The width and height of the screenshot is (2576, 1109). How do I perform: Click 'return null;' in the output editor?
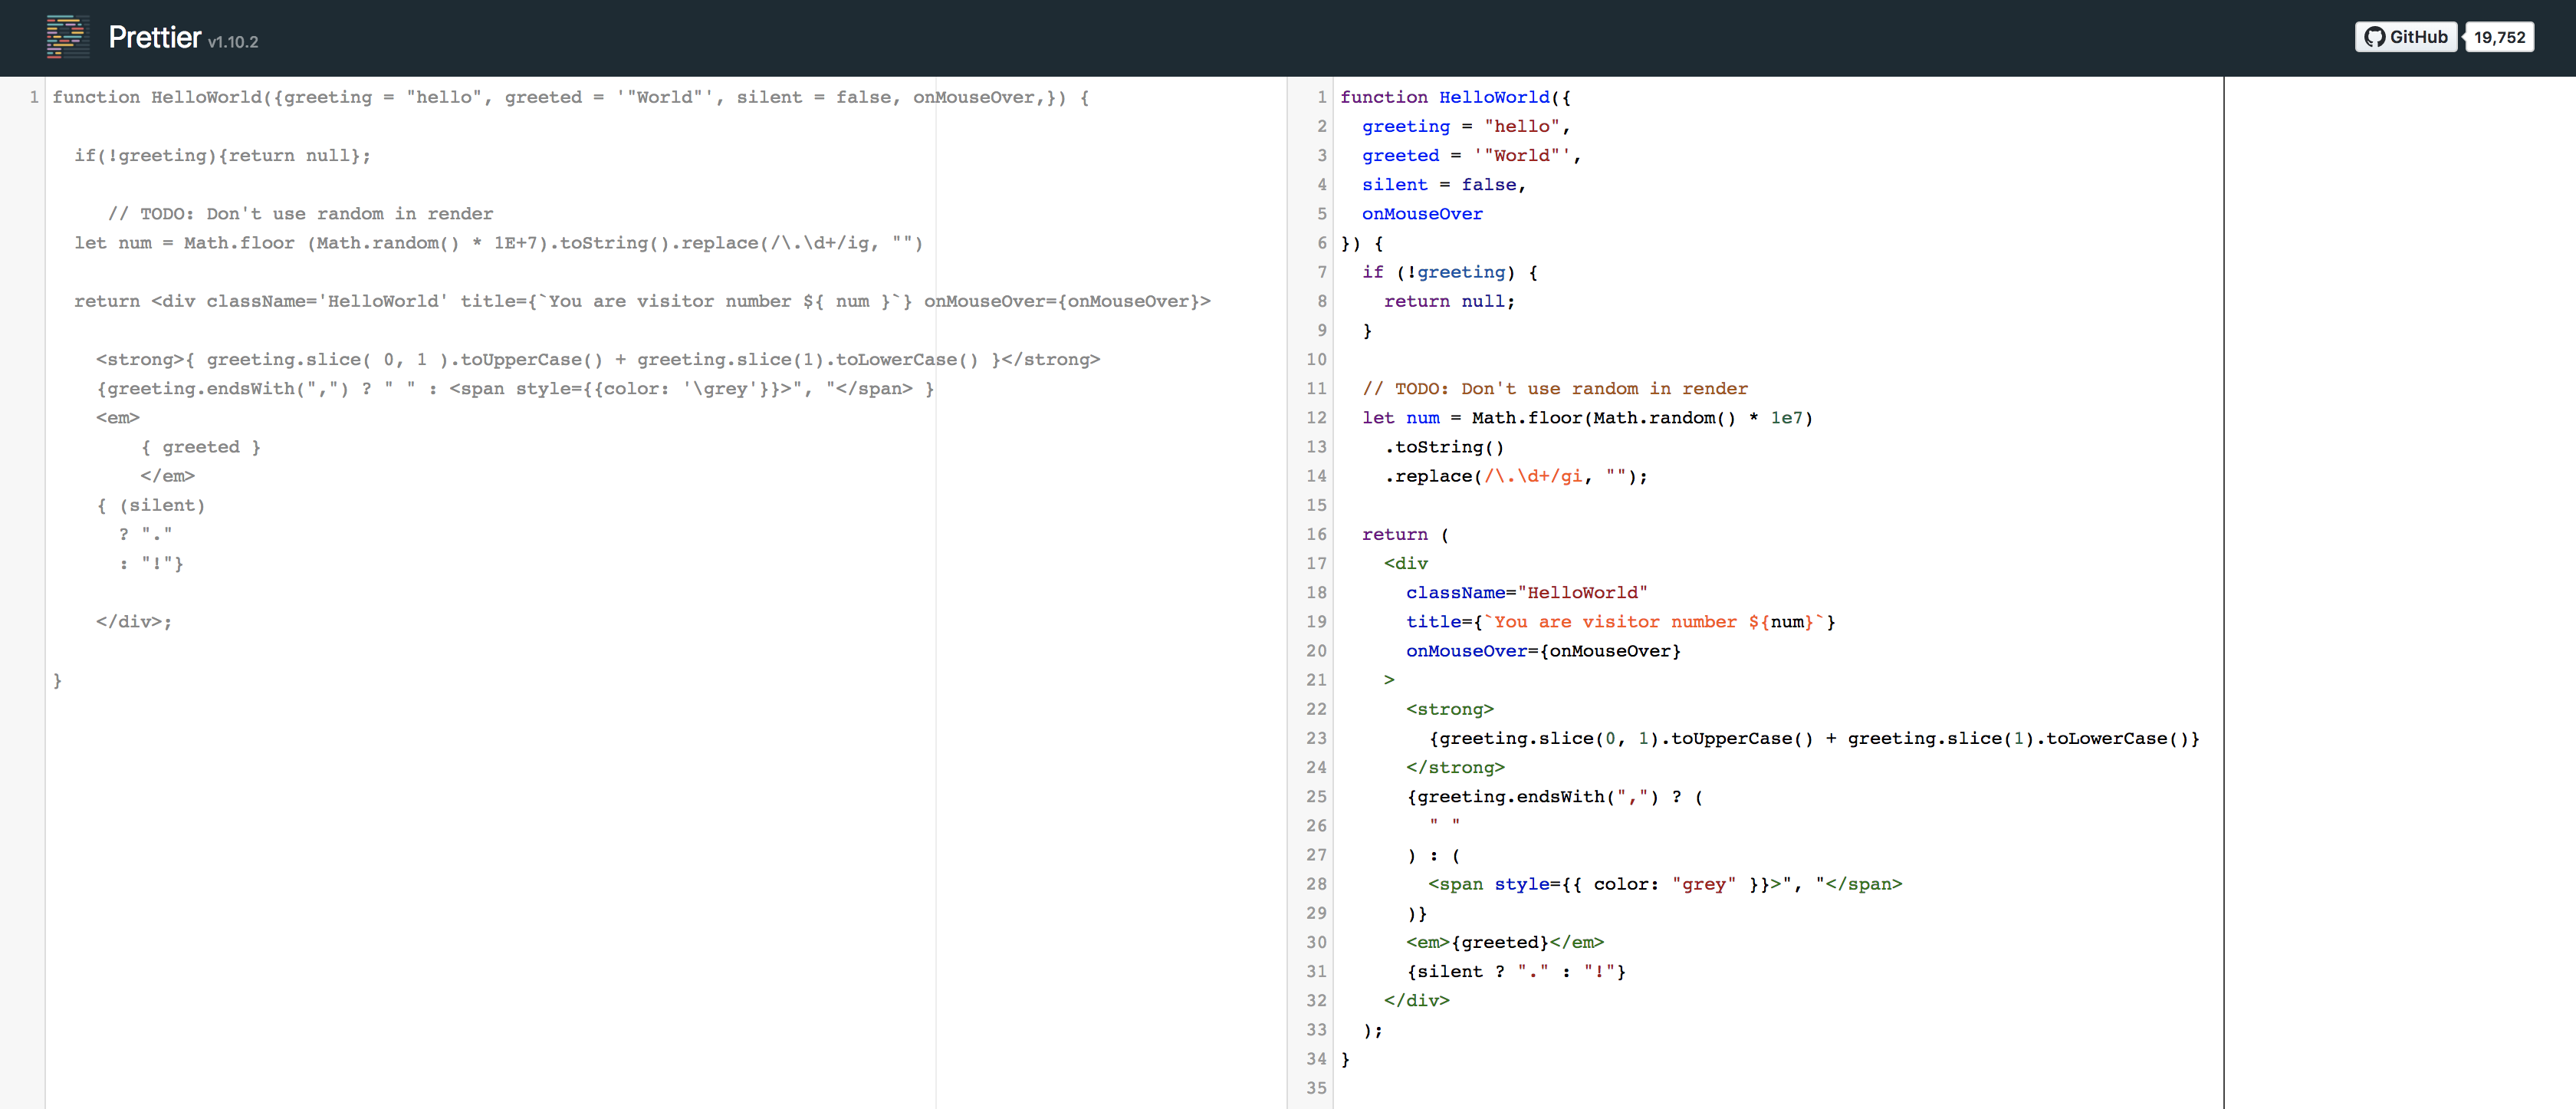point(1450,301)
